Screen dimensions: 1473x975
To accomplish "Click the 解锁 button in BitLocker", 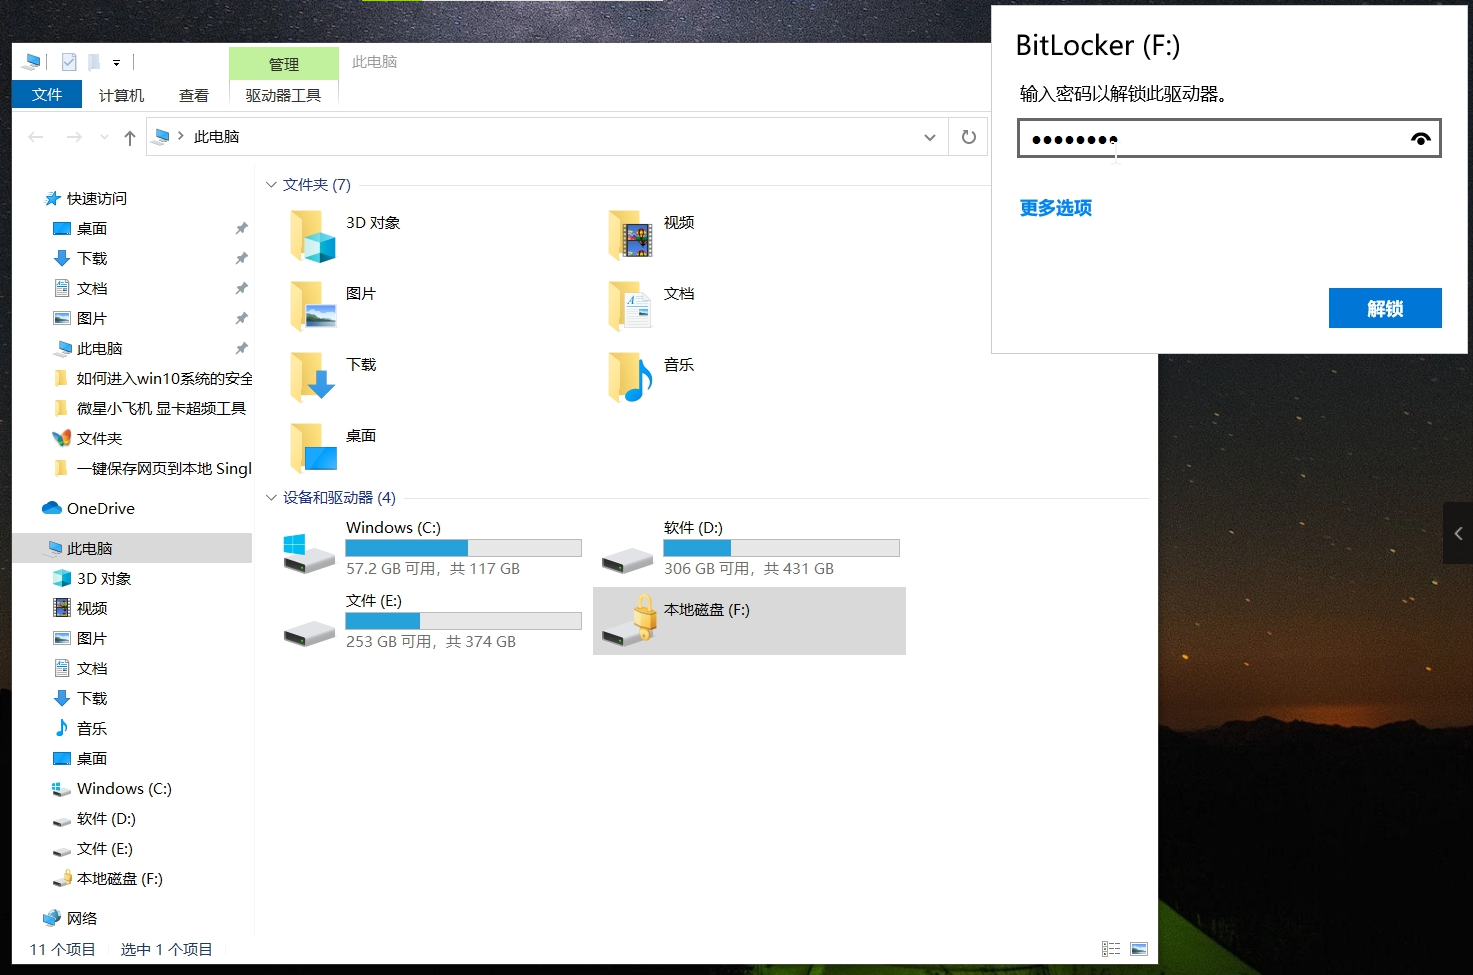I will 1385,308.
